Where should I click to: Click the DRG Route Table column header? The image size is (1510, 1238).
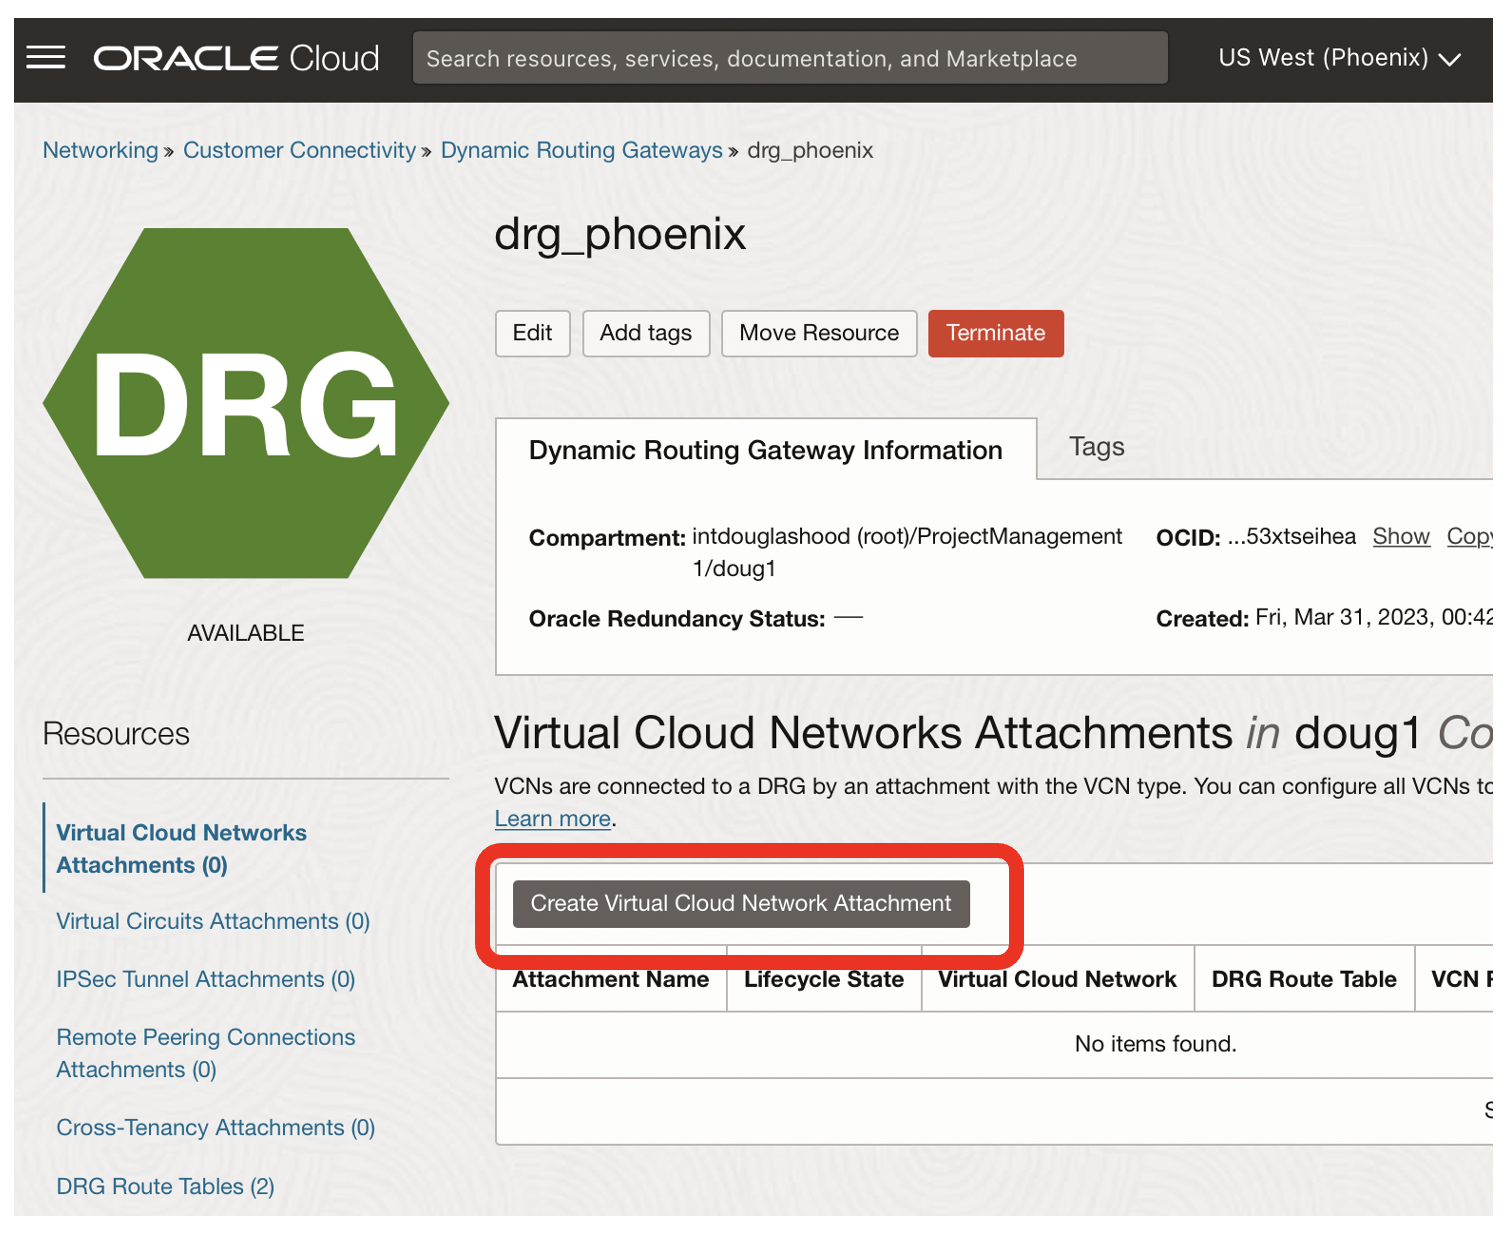pos(1304,980)
